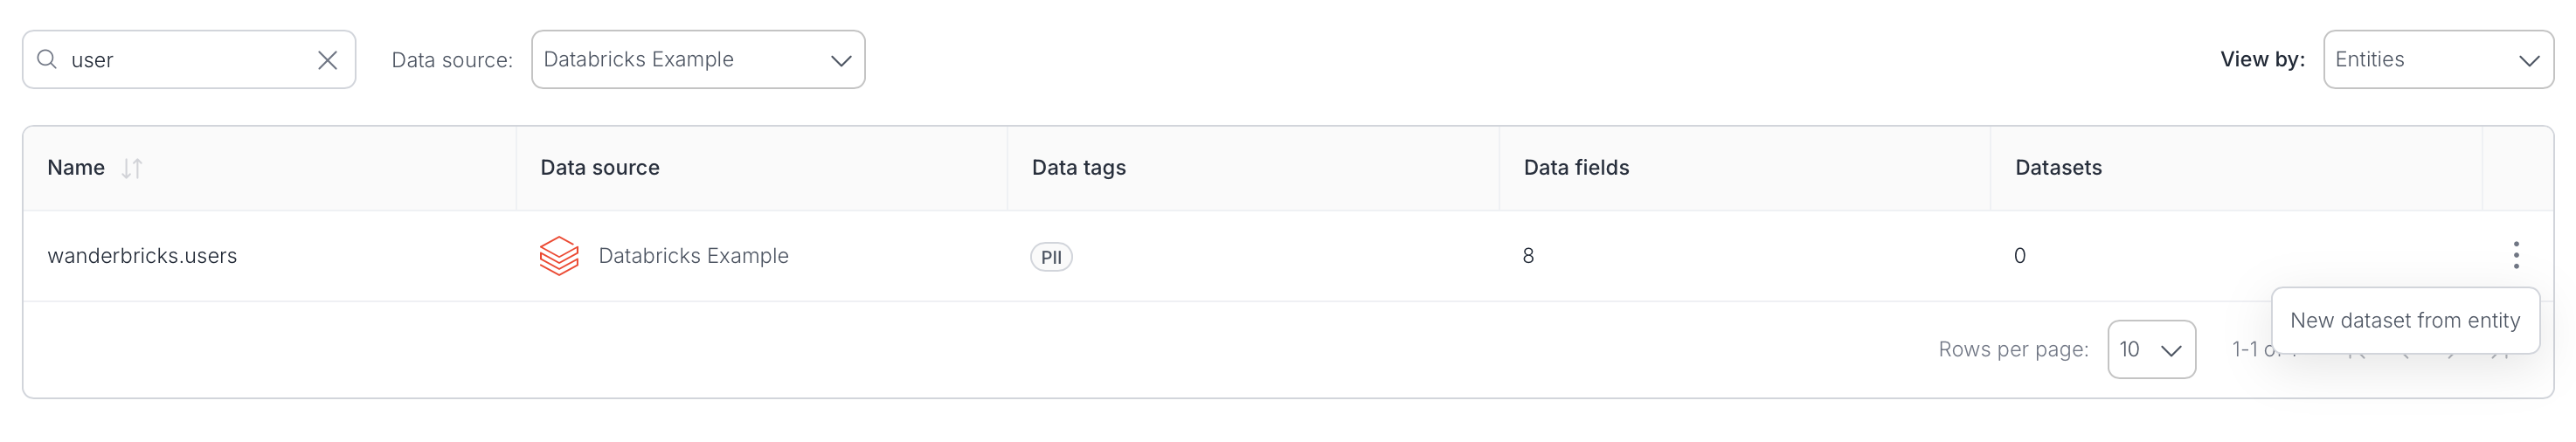
Task: Click the data fields count 8
Action: [x=1528, y=256]
